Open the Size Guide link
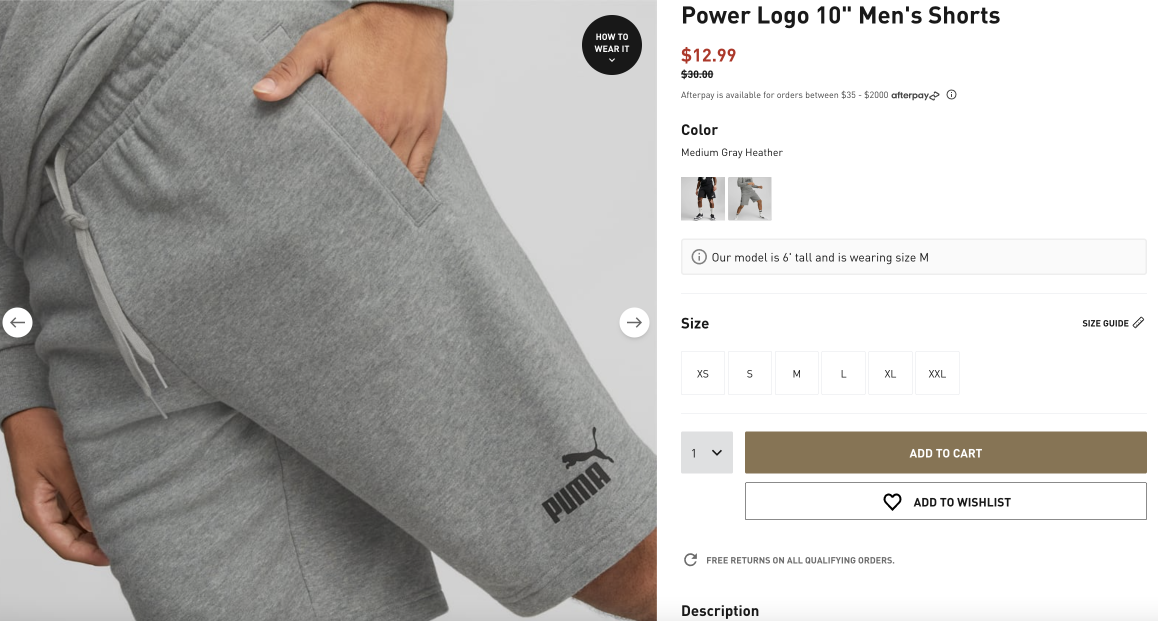The height and width of the screenshot is (621, 1158). 1113,323
